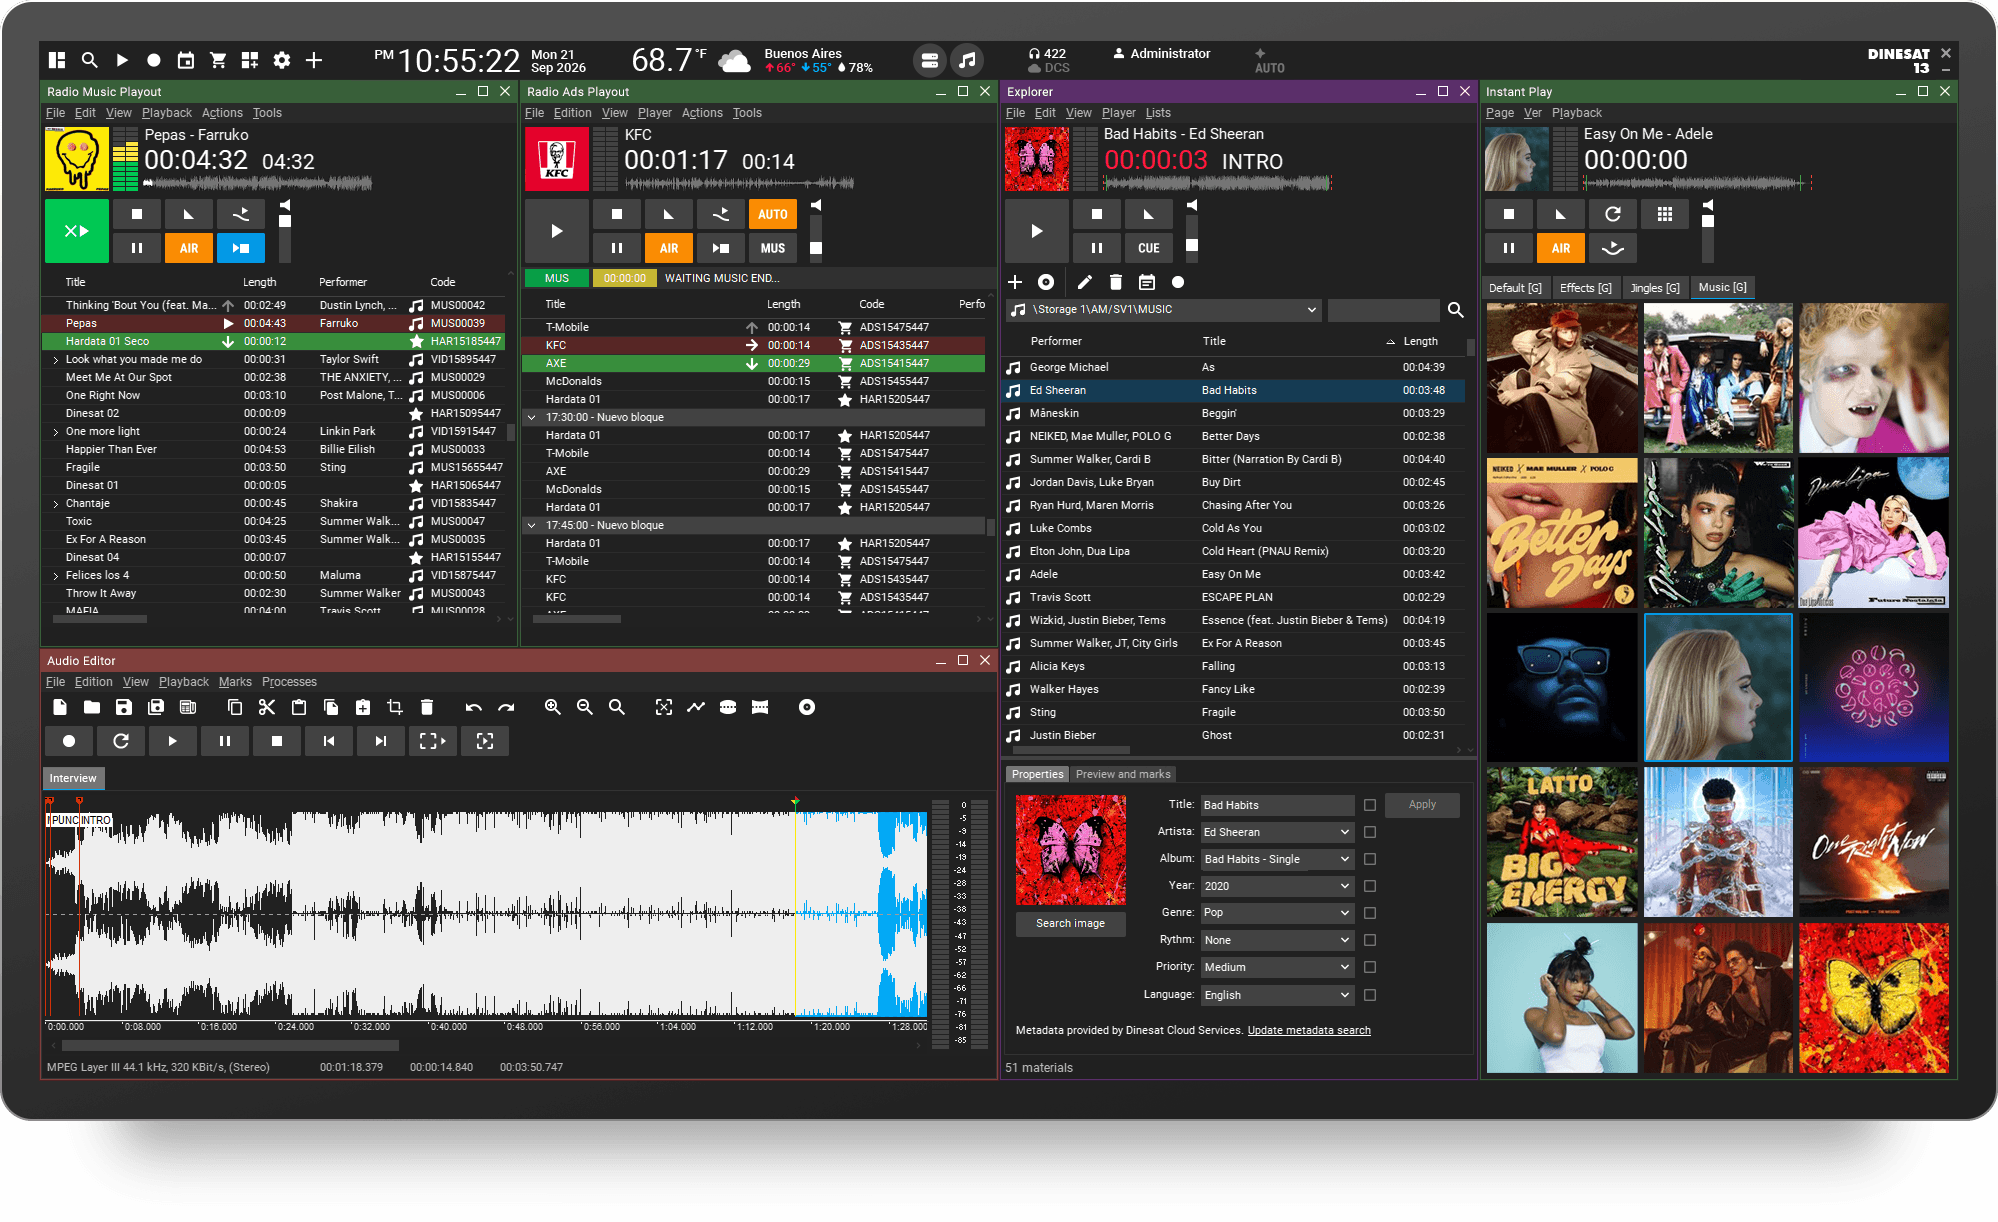This screenshot has height=1222, width=1998.
Task: Open the Lists menu in Explorer
Action: pyautogui.click(x=1158, y=113)
